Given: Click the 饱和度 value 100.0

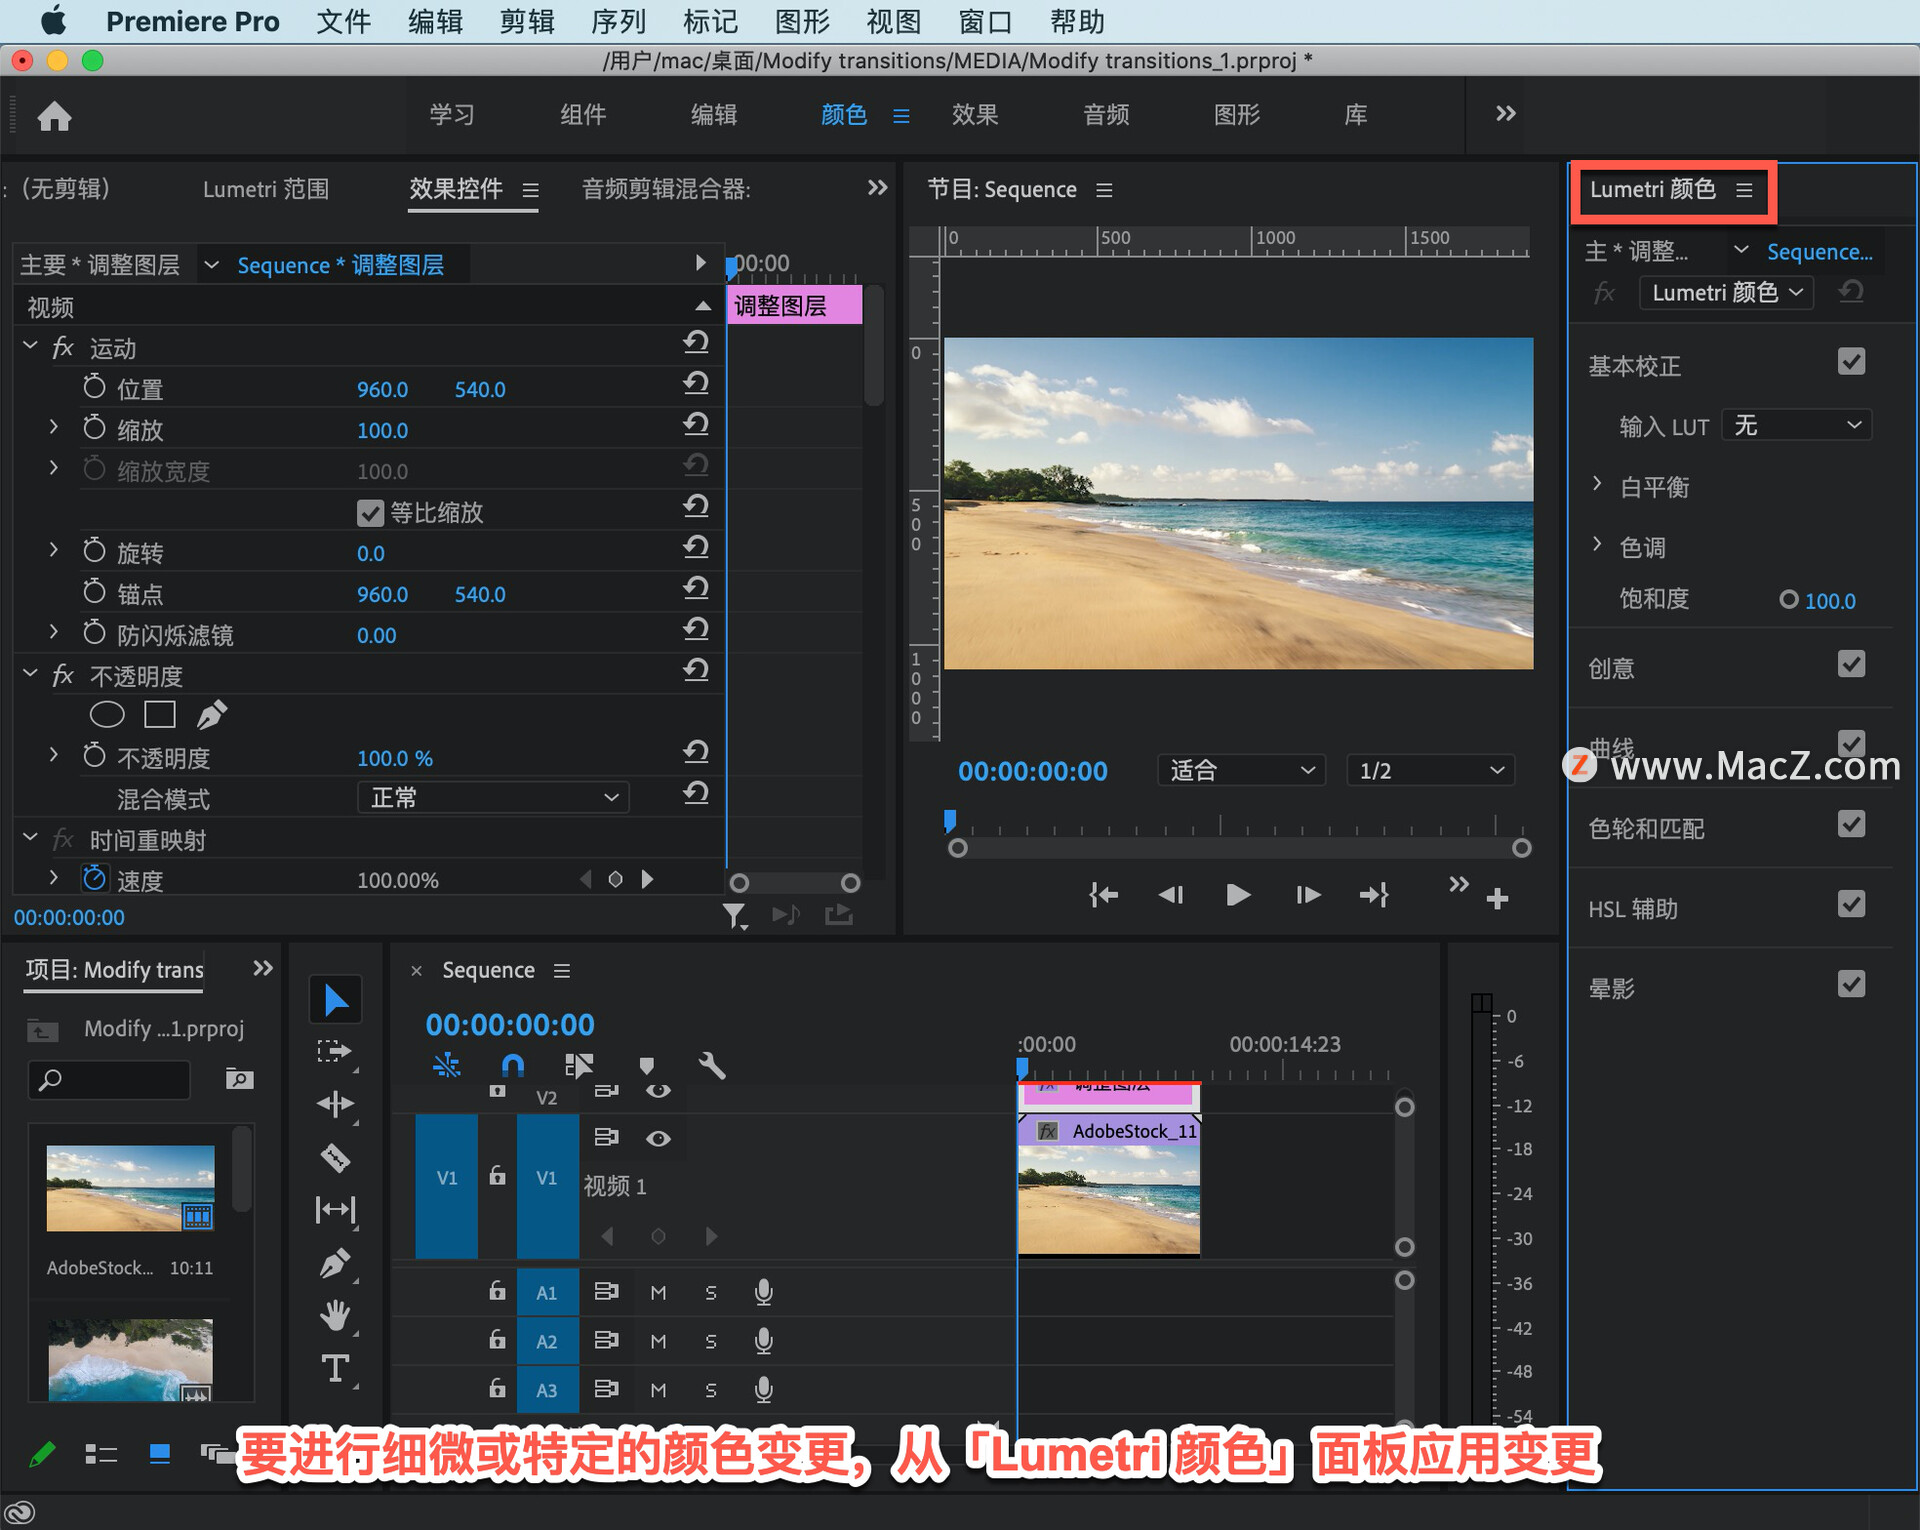Looking at the screenshot, I should point(1829,601).
